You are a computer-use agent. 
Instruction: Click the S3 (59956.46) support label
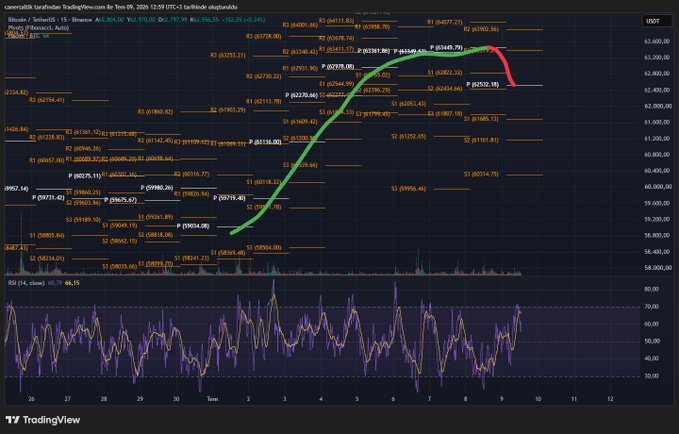pyautogui.click(x=409, y=189)
